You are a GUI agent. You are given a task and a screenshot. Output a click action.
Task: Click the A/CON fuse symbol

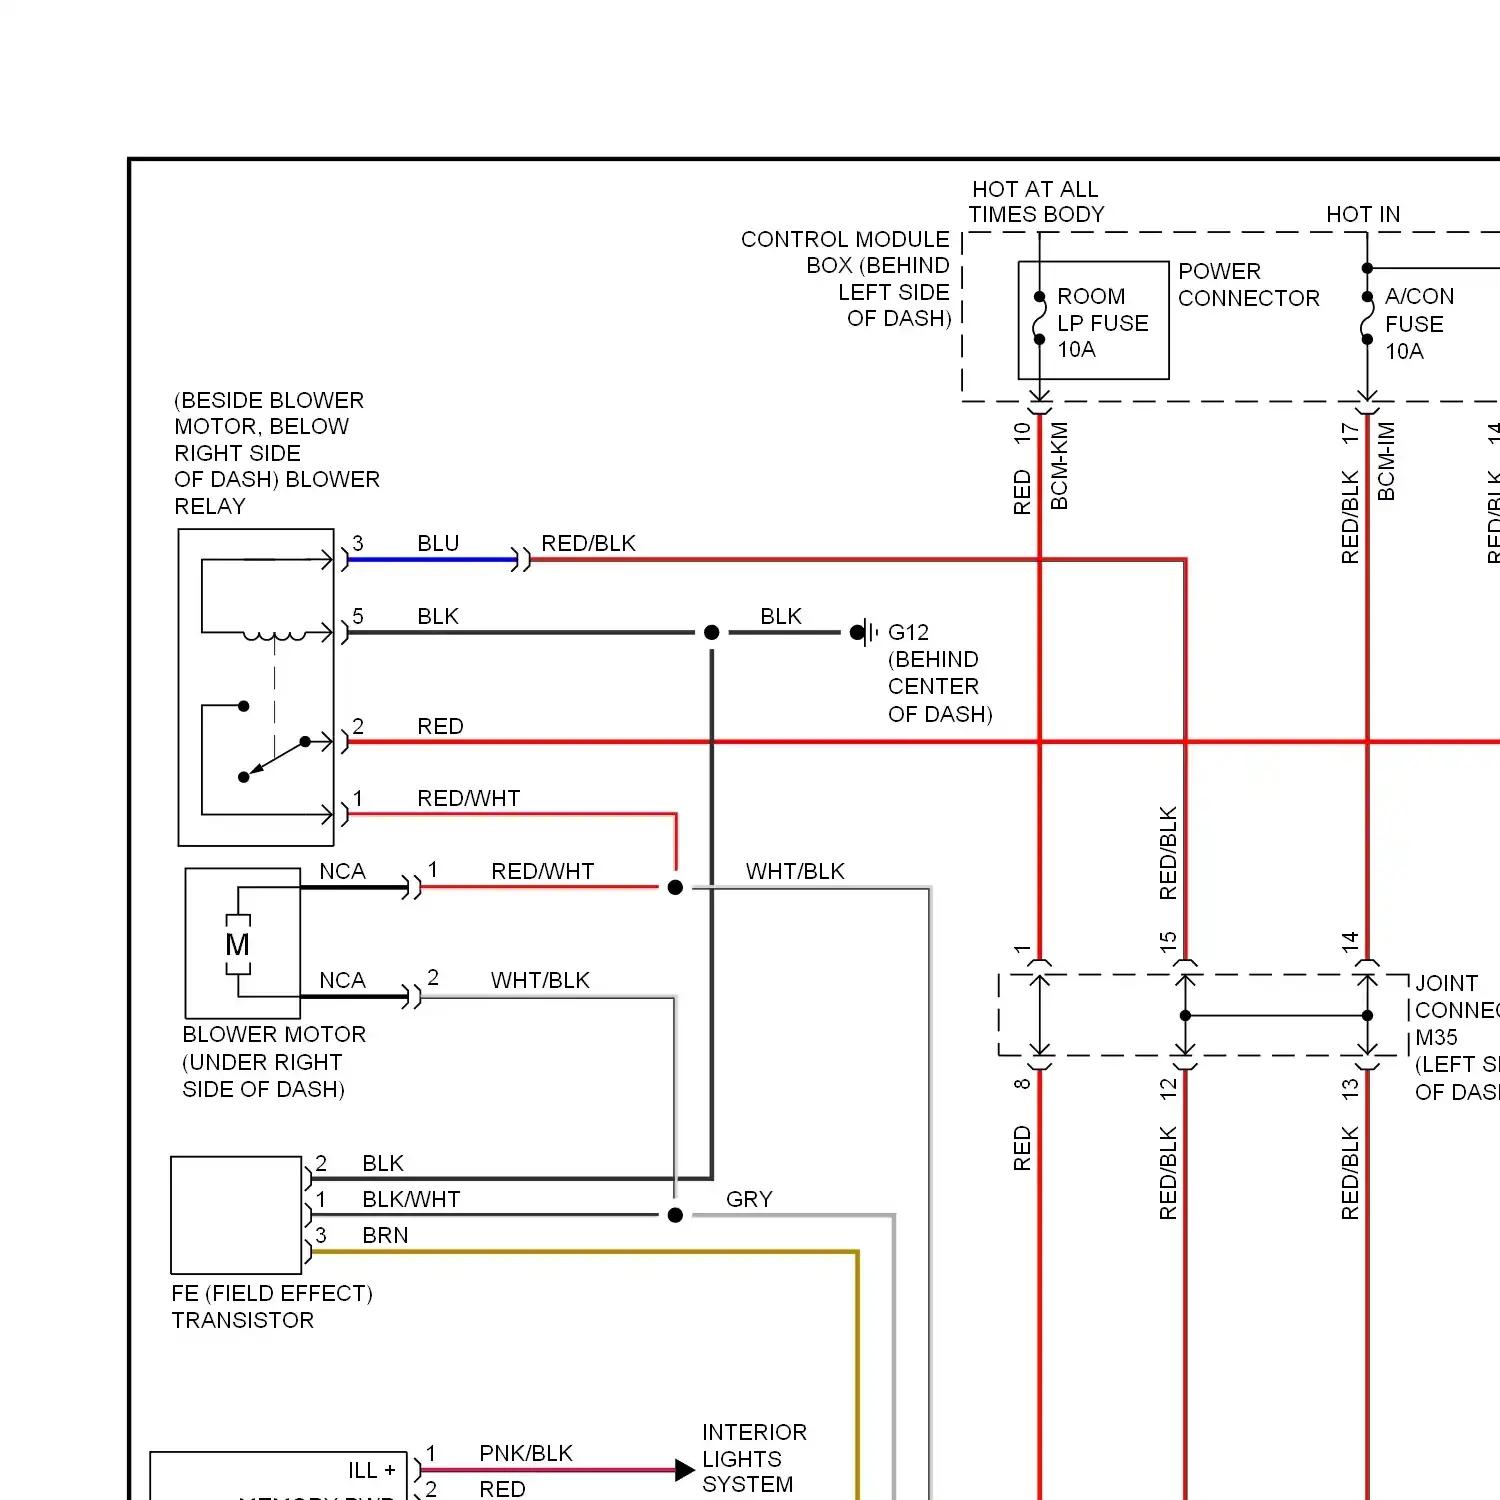1367,318
